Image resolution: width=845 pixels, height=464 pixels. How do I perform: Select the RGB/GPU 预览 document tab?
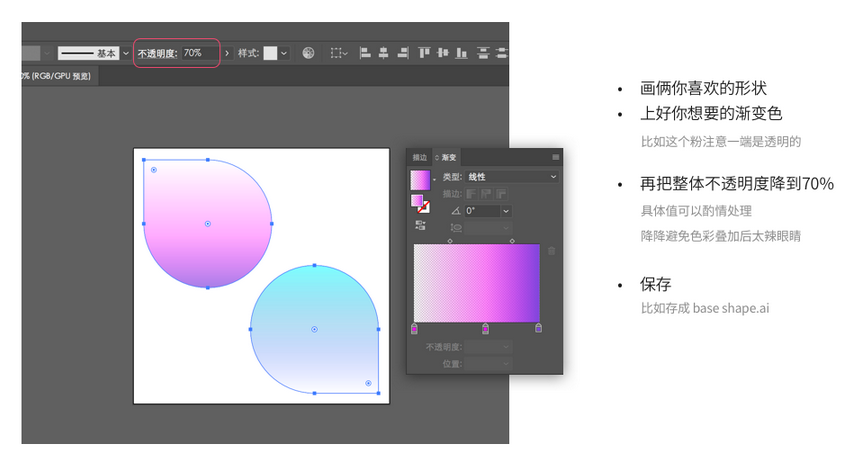pyautogui.click(x=56, y=76)
